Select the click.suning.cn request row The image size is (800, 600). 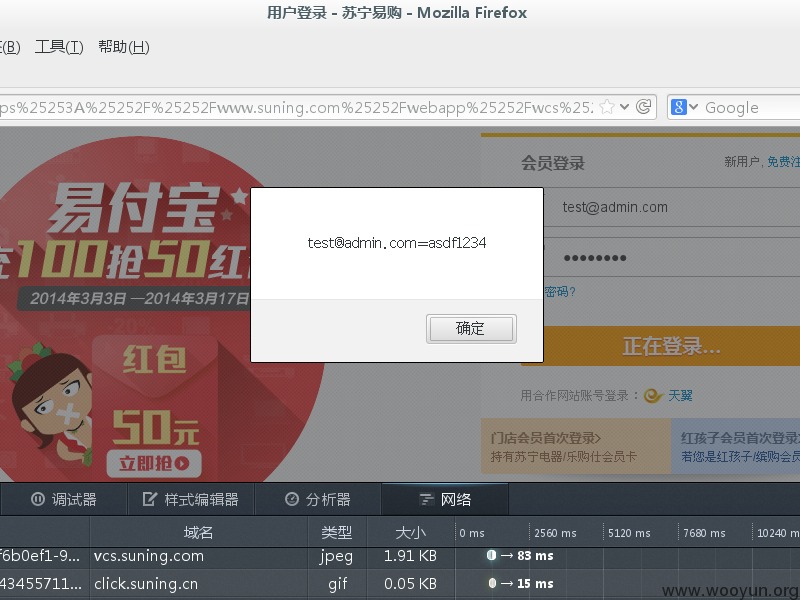(400, 583)
